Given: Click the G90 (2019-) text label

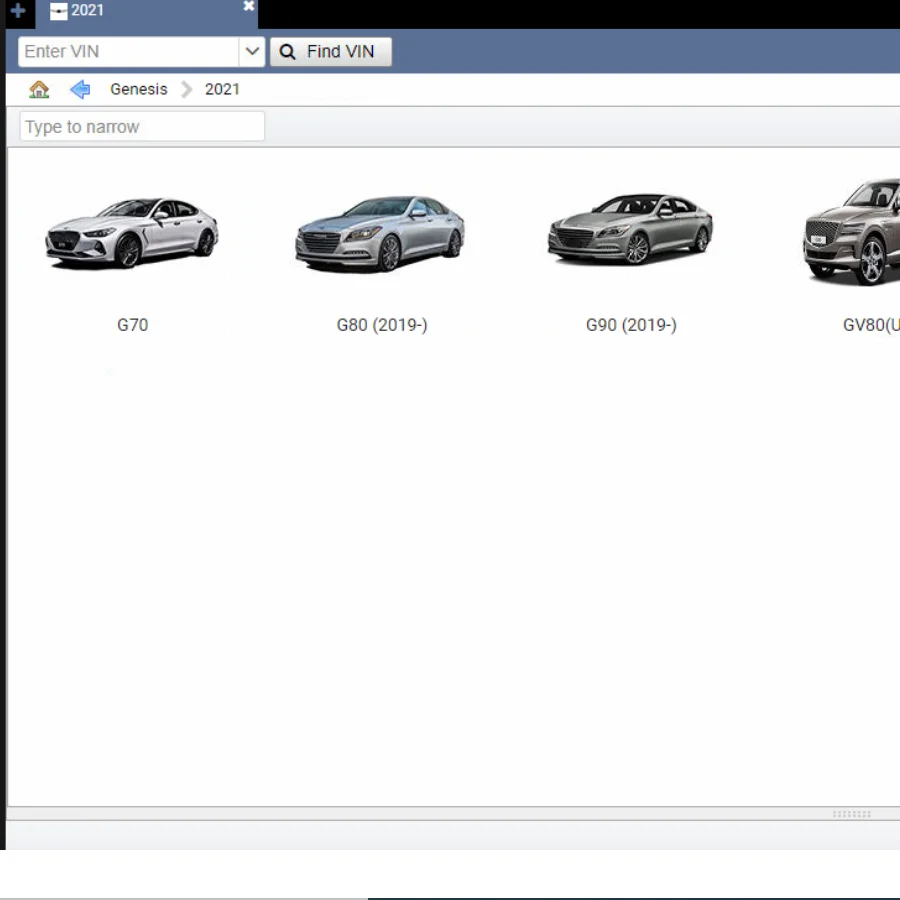Looking at the screenshot, I should (631, 325).
